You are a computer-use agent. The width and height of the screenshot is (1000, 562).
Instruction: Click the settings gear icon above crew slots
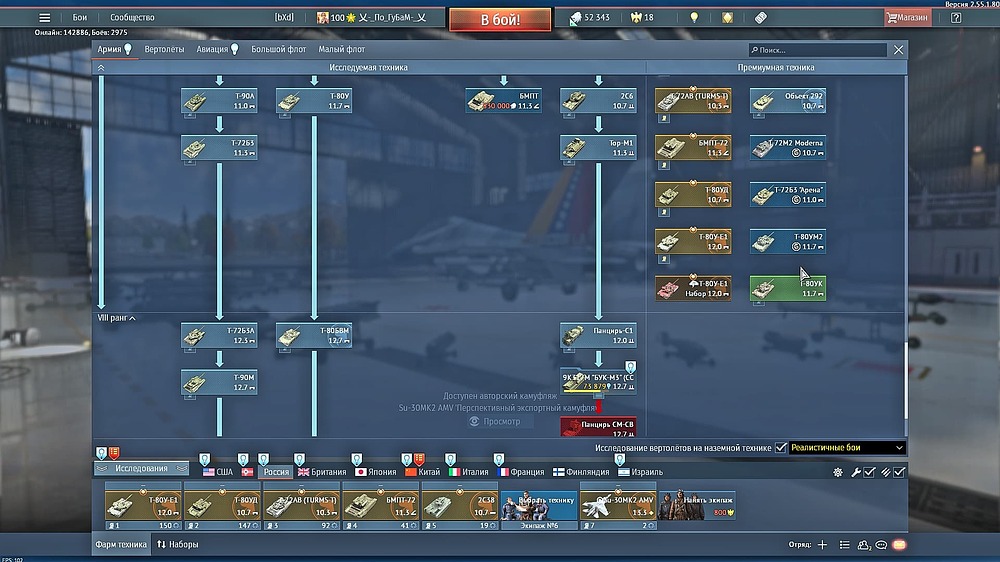[838, 472]
